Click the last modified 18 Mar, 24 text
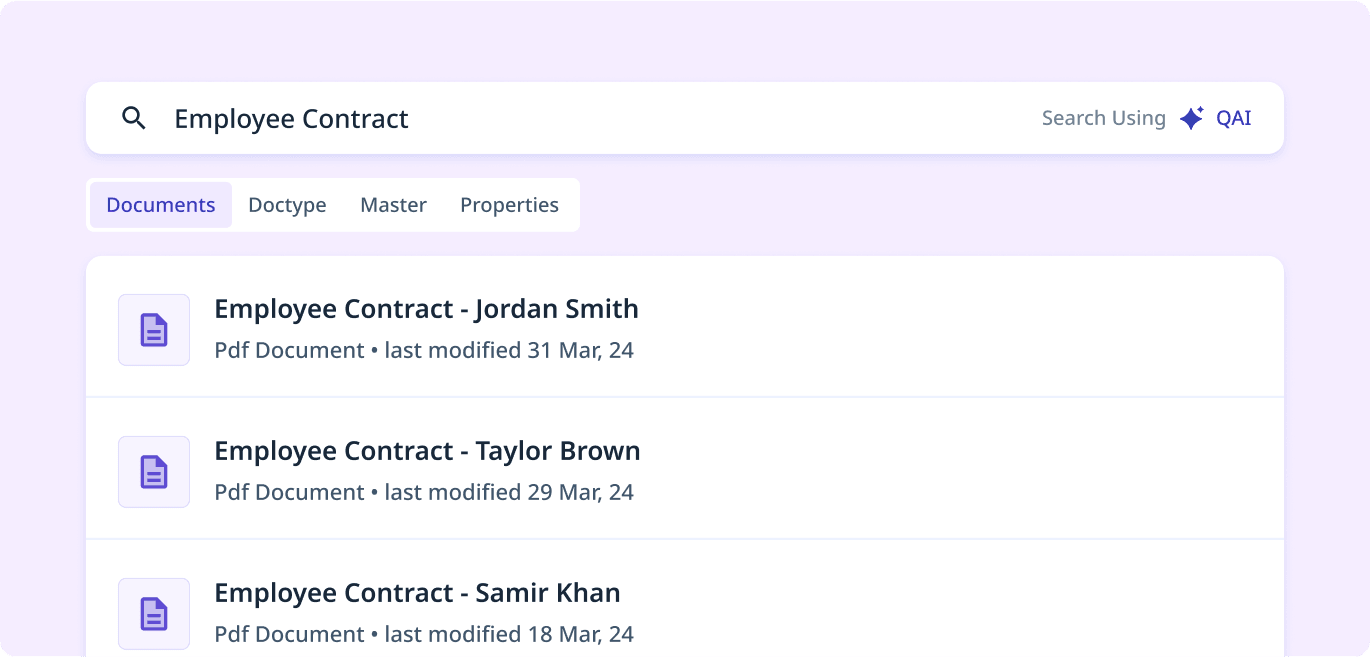The width and height of the screenshot is (1370, 657). pos(509,635)
